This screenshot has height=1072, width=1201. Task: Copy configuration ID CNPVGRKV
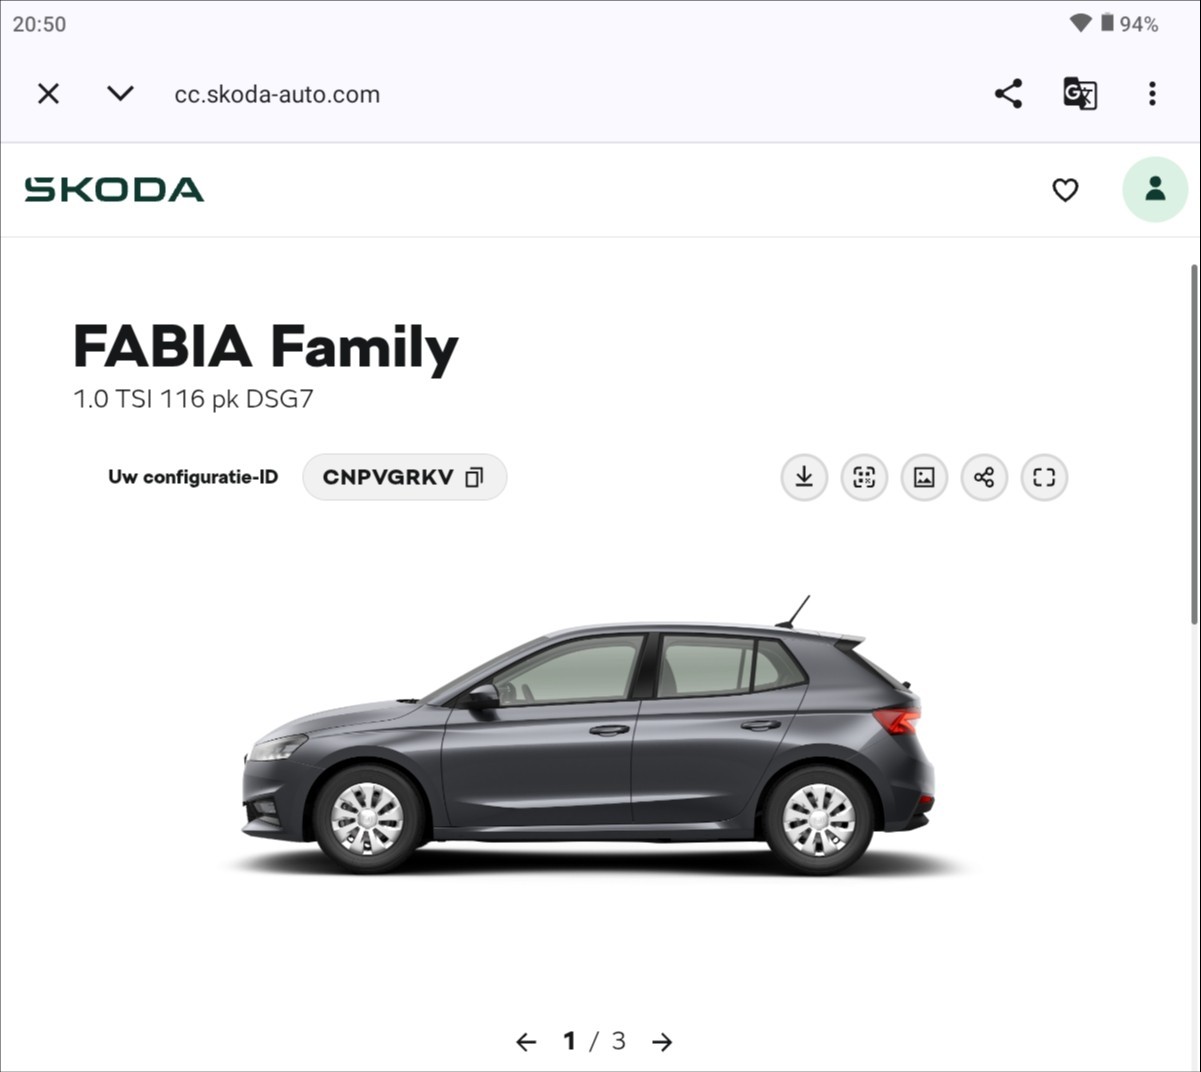(x=404, y=477)
